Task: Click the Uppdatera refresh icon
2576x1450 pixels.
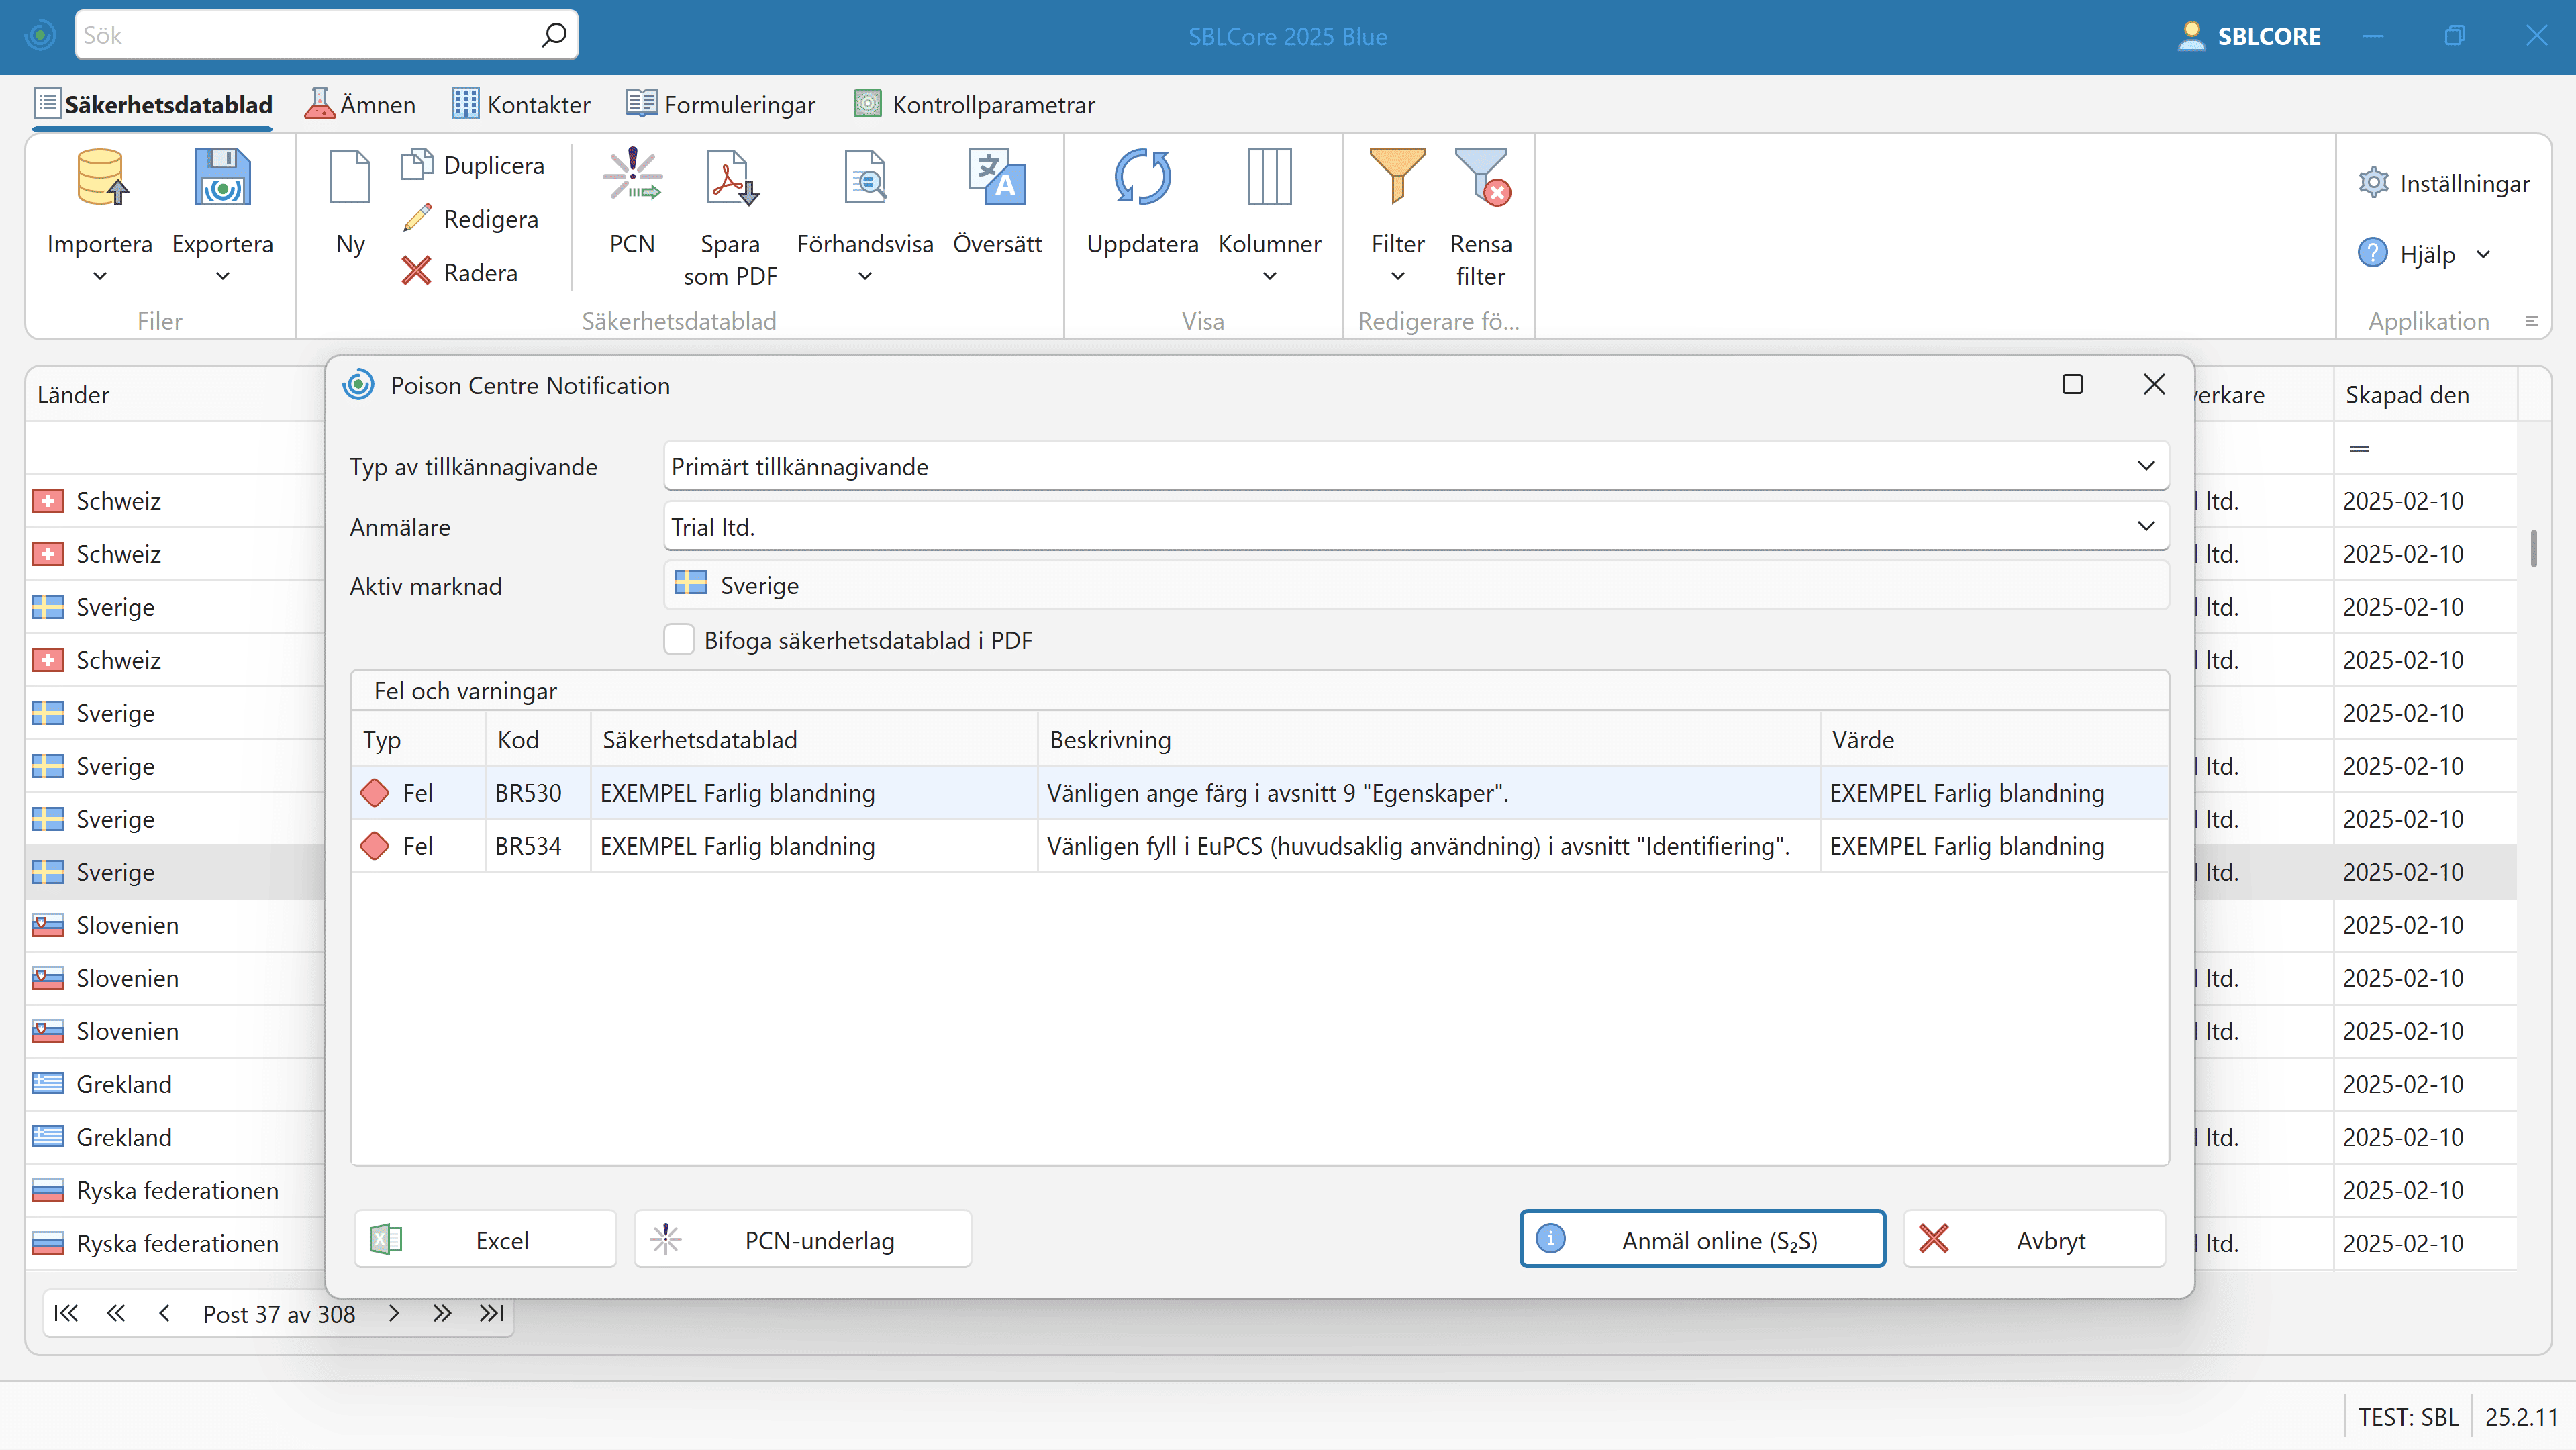Action: tap(1142, 178)
